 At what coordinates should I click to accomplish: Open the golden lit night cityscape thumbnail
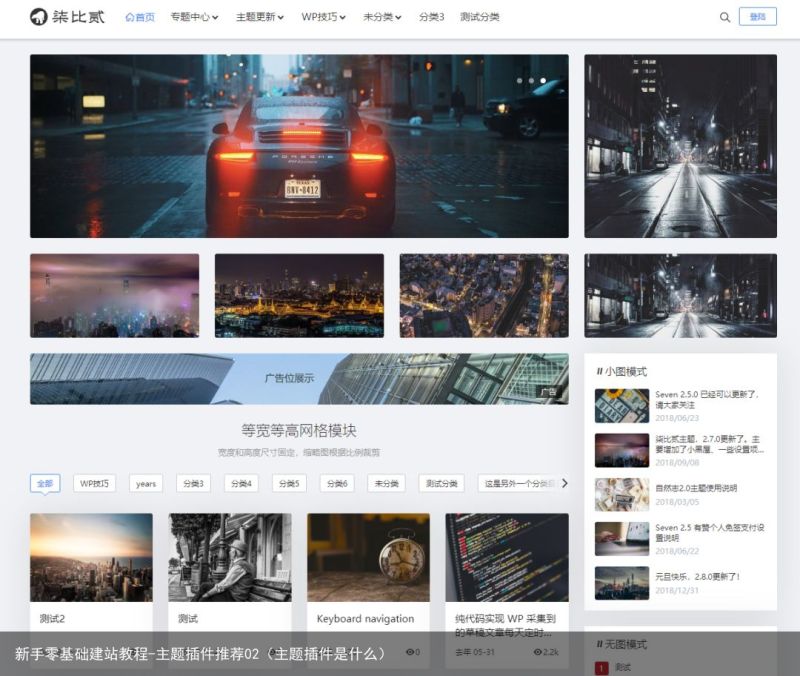299,295
